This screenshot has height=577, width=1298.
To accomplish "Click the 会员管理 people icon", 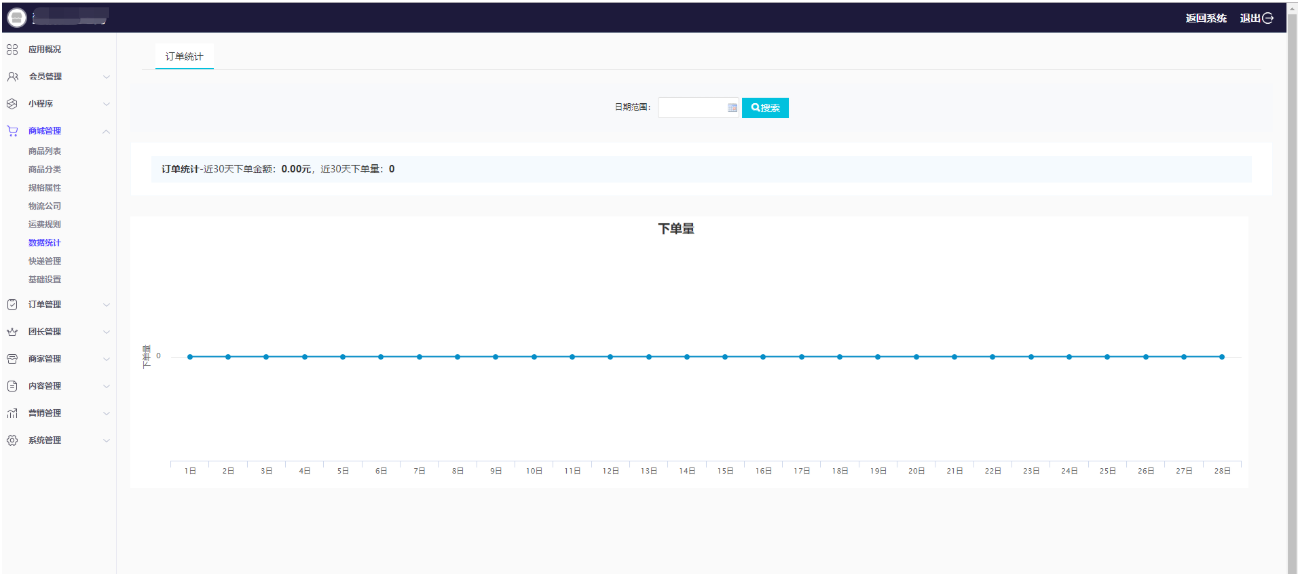I will coord(12,76).
